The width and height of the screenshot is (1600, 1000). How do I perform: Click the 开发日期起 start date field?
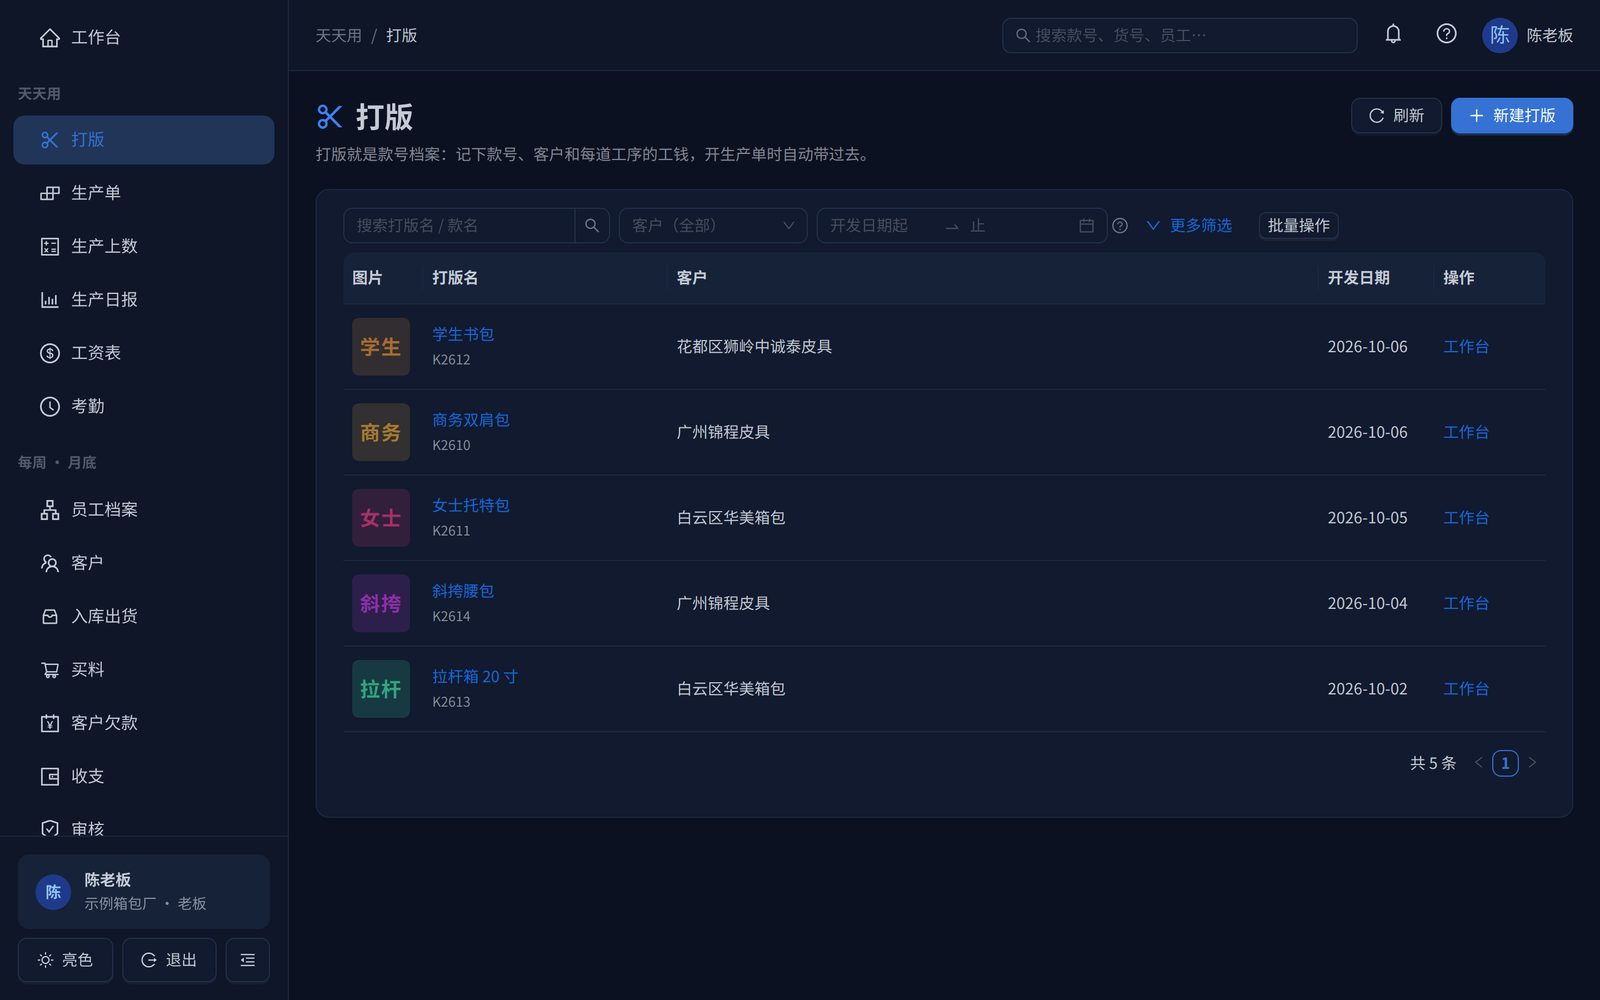coord(881,226)
